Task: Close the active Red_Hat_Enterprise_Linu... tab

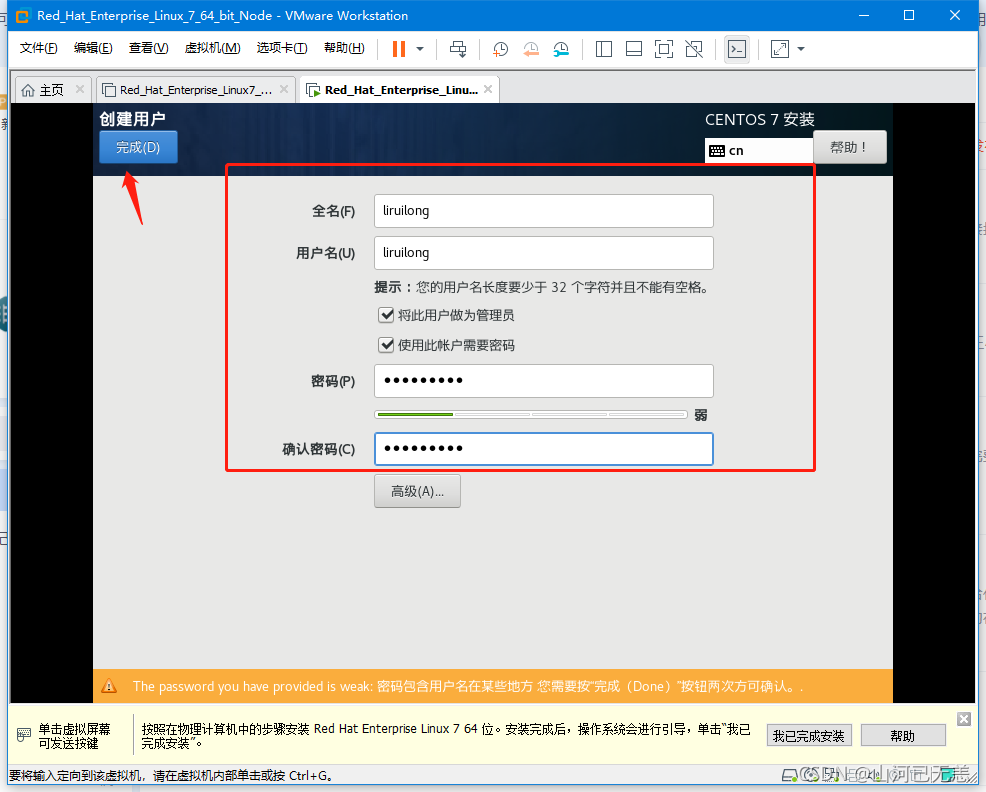Action: [x=488, y=89]
